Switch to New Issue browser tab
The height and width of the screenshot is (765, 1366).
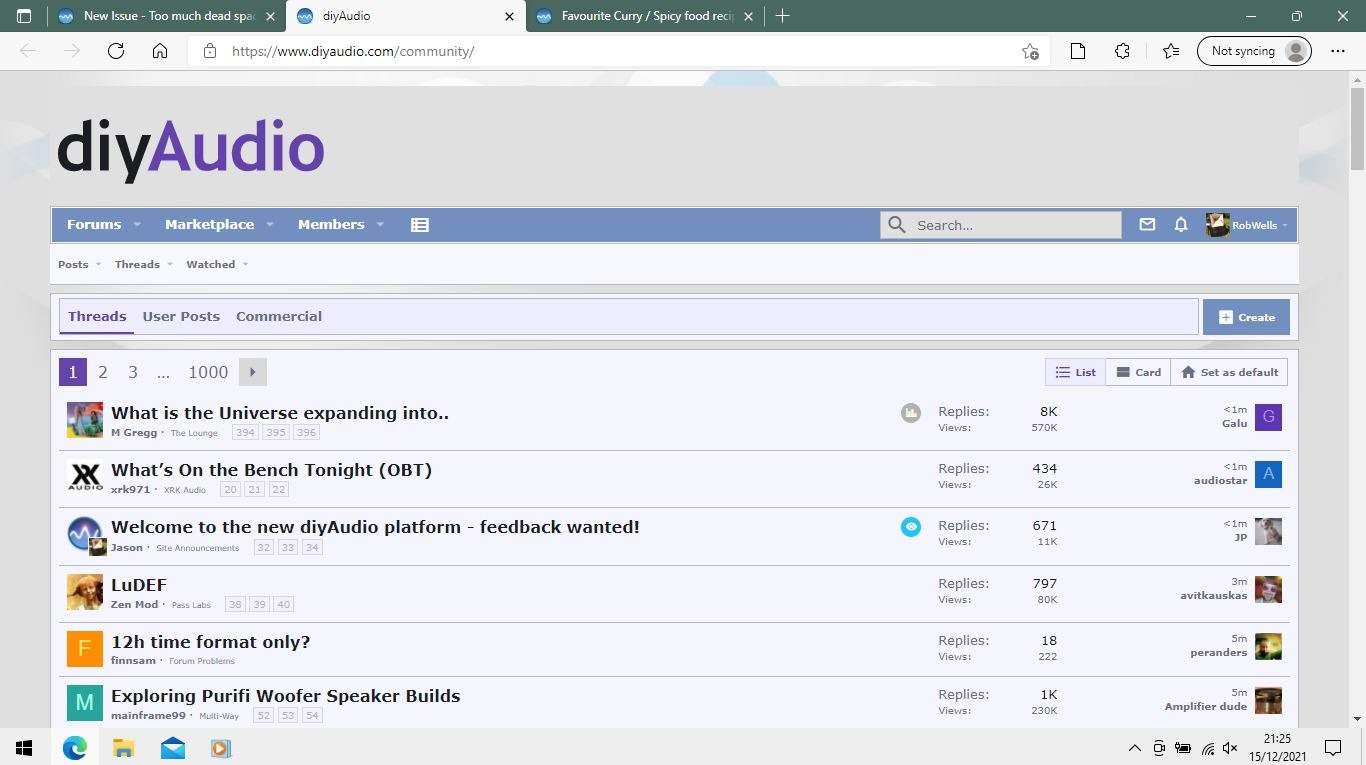167,16
